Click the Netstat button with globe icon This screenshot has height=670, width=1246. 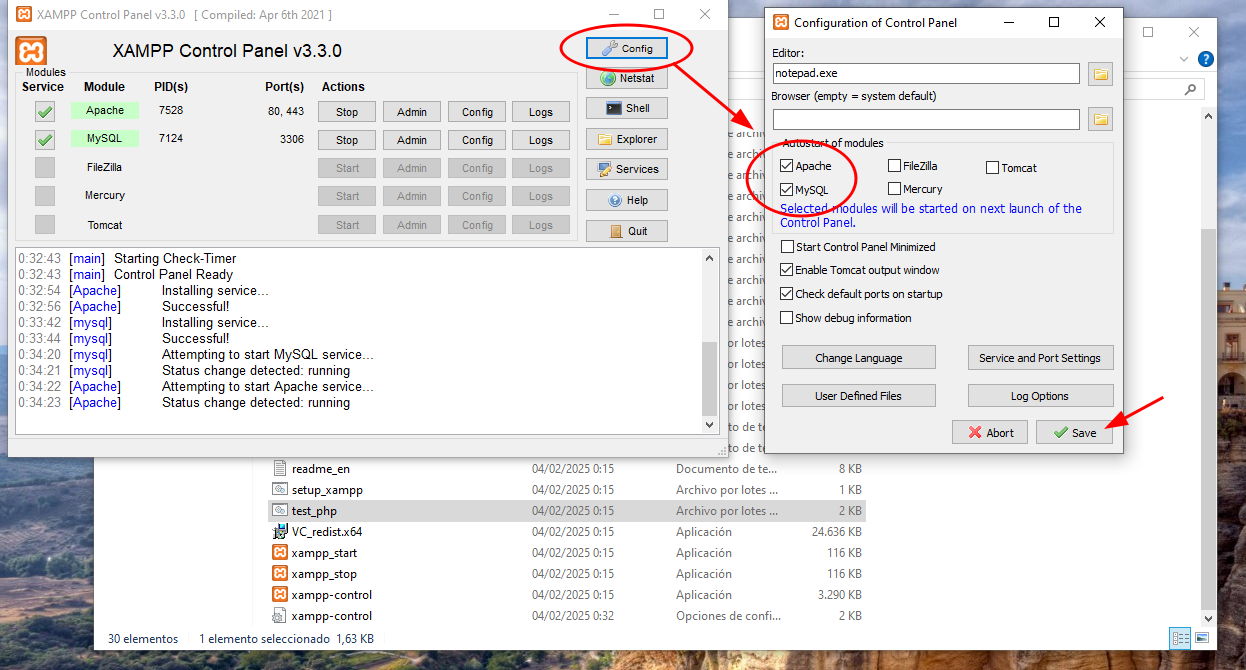[626, 78]
